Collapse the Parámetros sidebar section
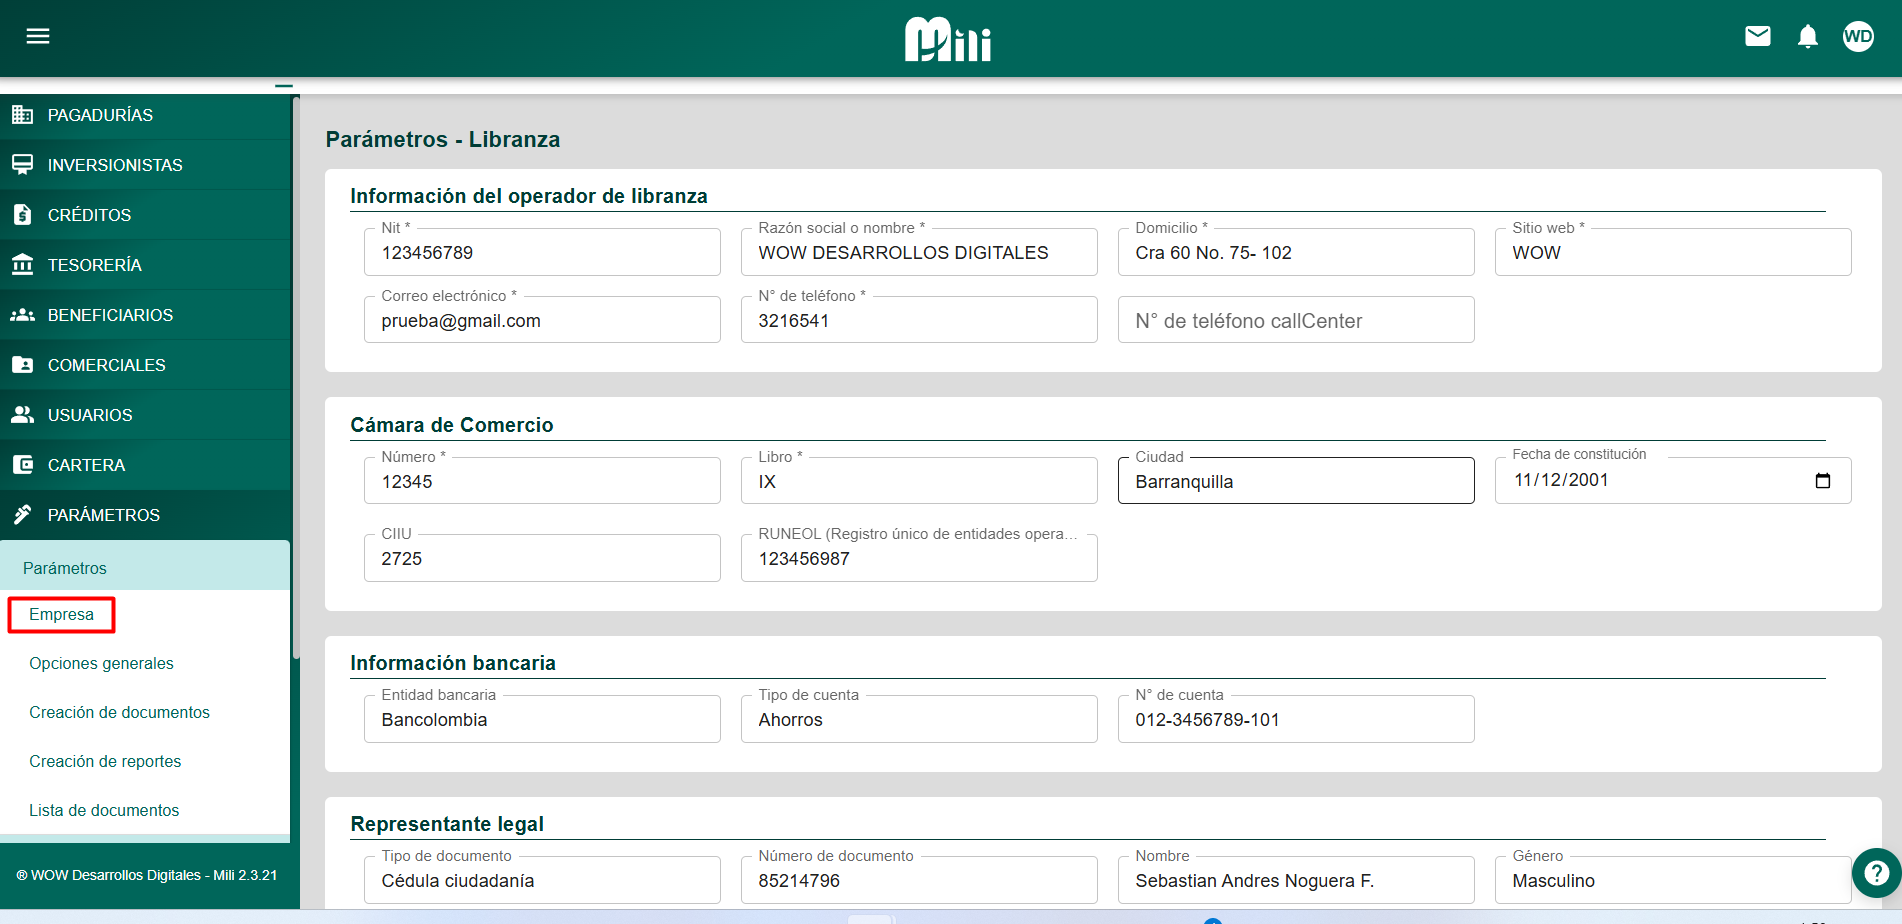The width and height of the screenshot is (1902, 924). click(x=104, y=515)
